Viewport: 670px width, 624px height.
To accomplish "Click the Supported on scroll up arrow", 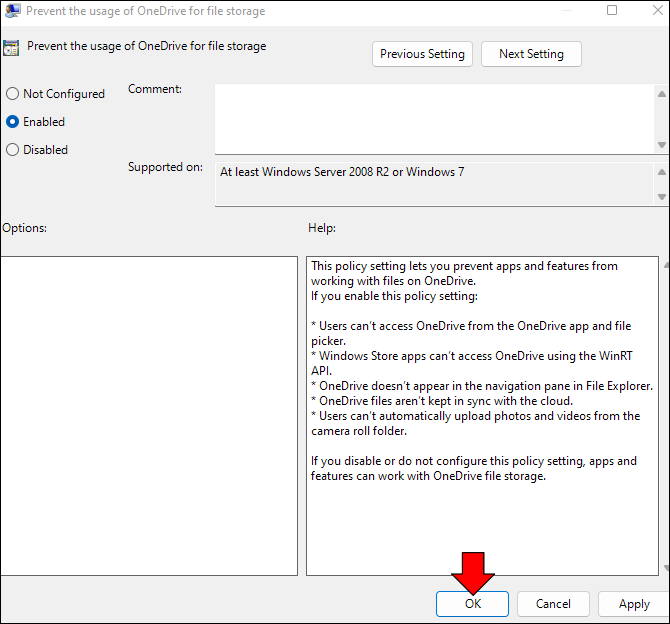I will click(661, 172).
